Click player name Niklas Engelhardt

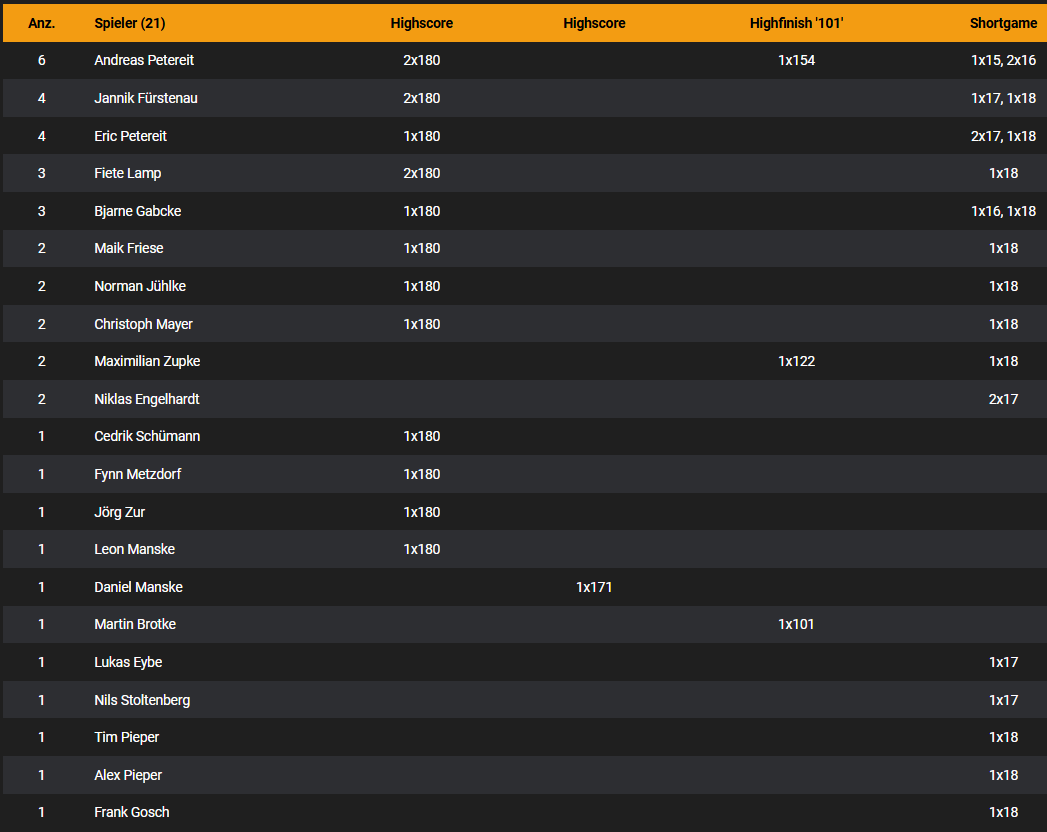[147, 399]
